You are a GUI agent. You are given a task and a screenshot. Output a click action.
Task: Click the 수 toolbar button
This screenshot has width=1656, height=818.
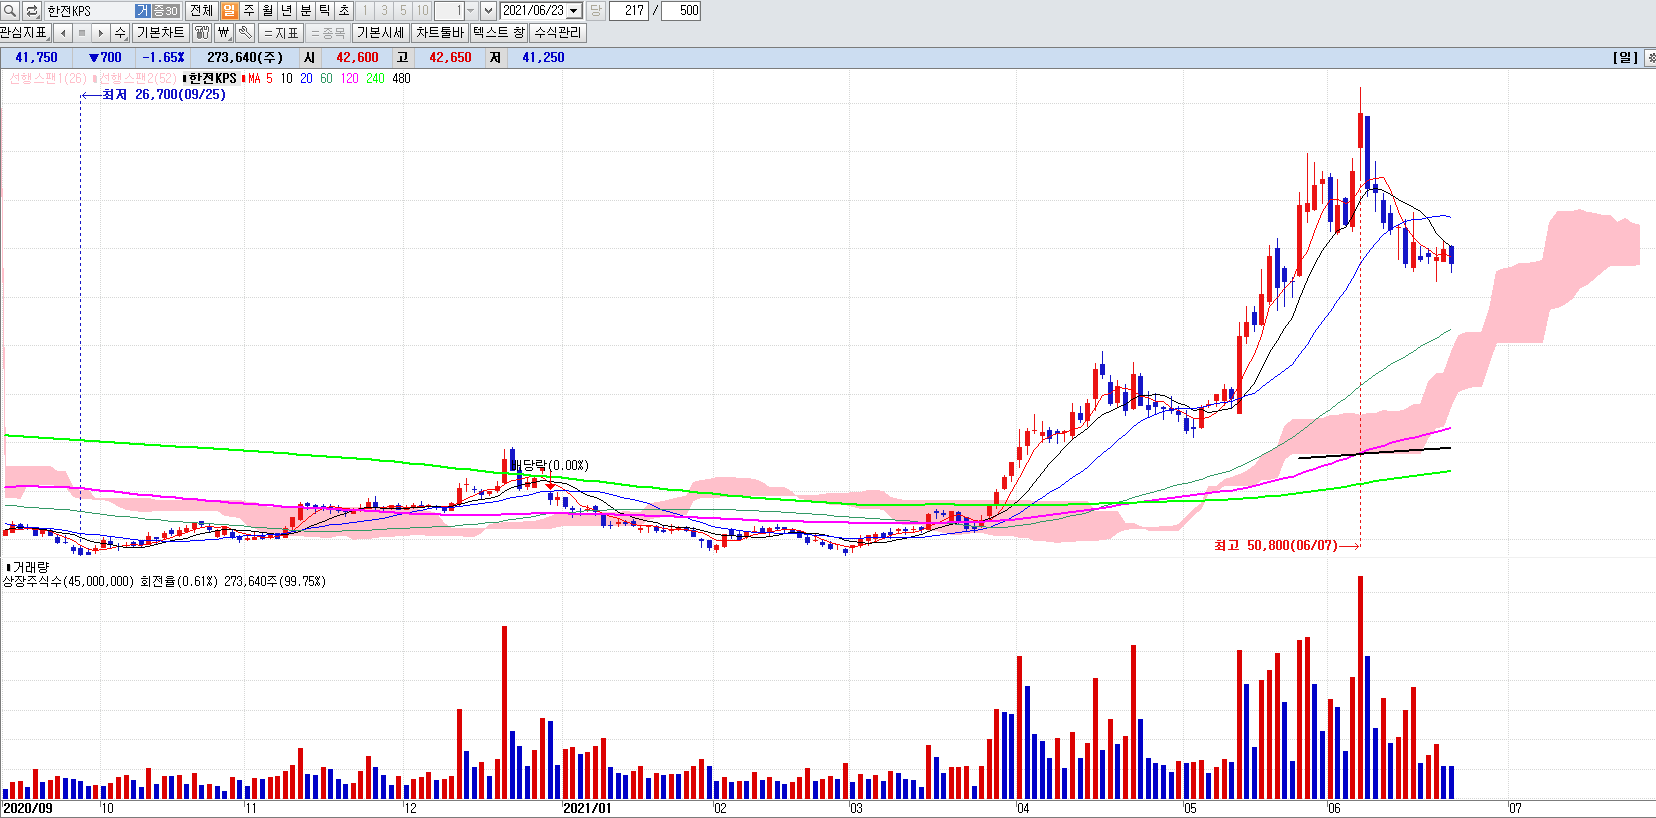(120, 33)
